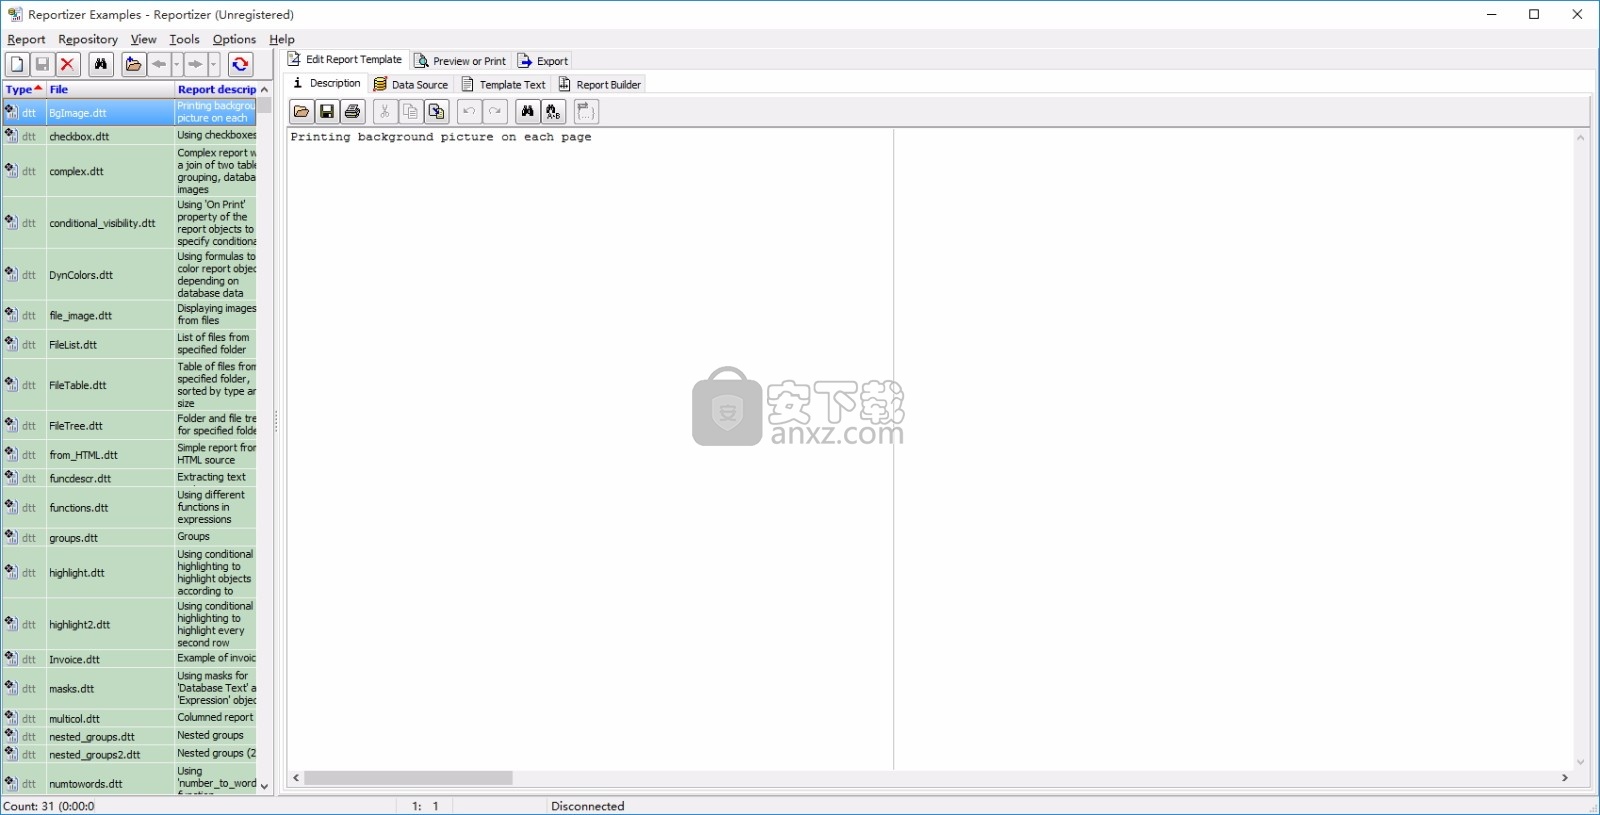This screenshot has height=815, width=1600.
Task: Select checkbox.dtt in the report list
Action: 129,136
